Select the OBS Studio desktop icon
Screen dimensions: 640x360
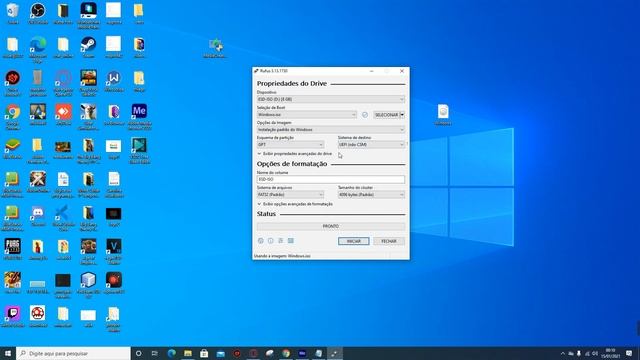pyautogui.click(x=38, y=13)
